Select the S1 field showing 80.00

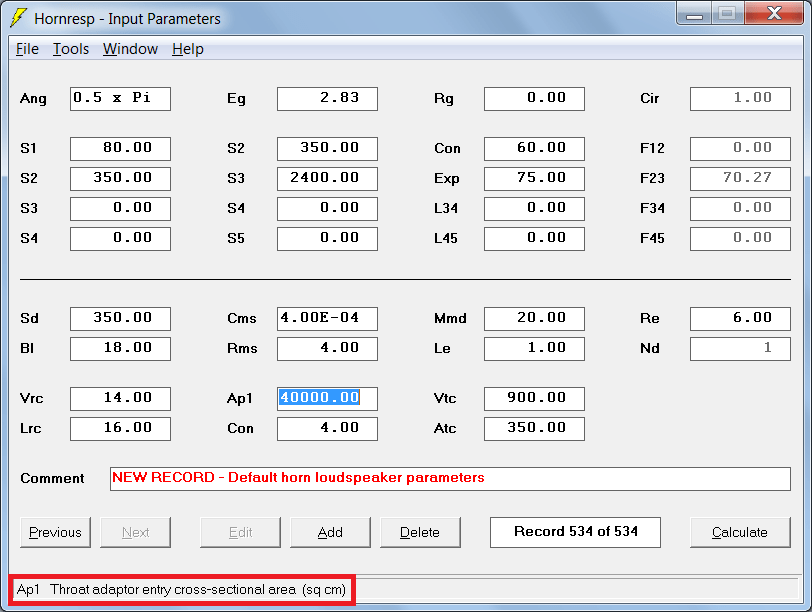tap(121, 149)
